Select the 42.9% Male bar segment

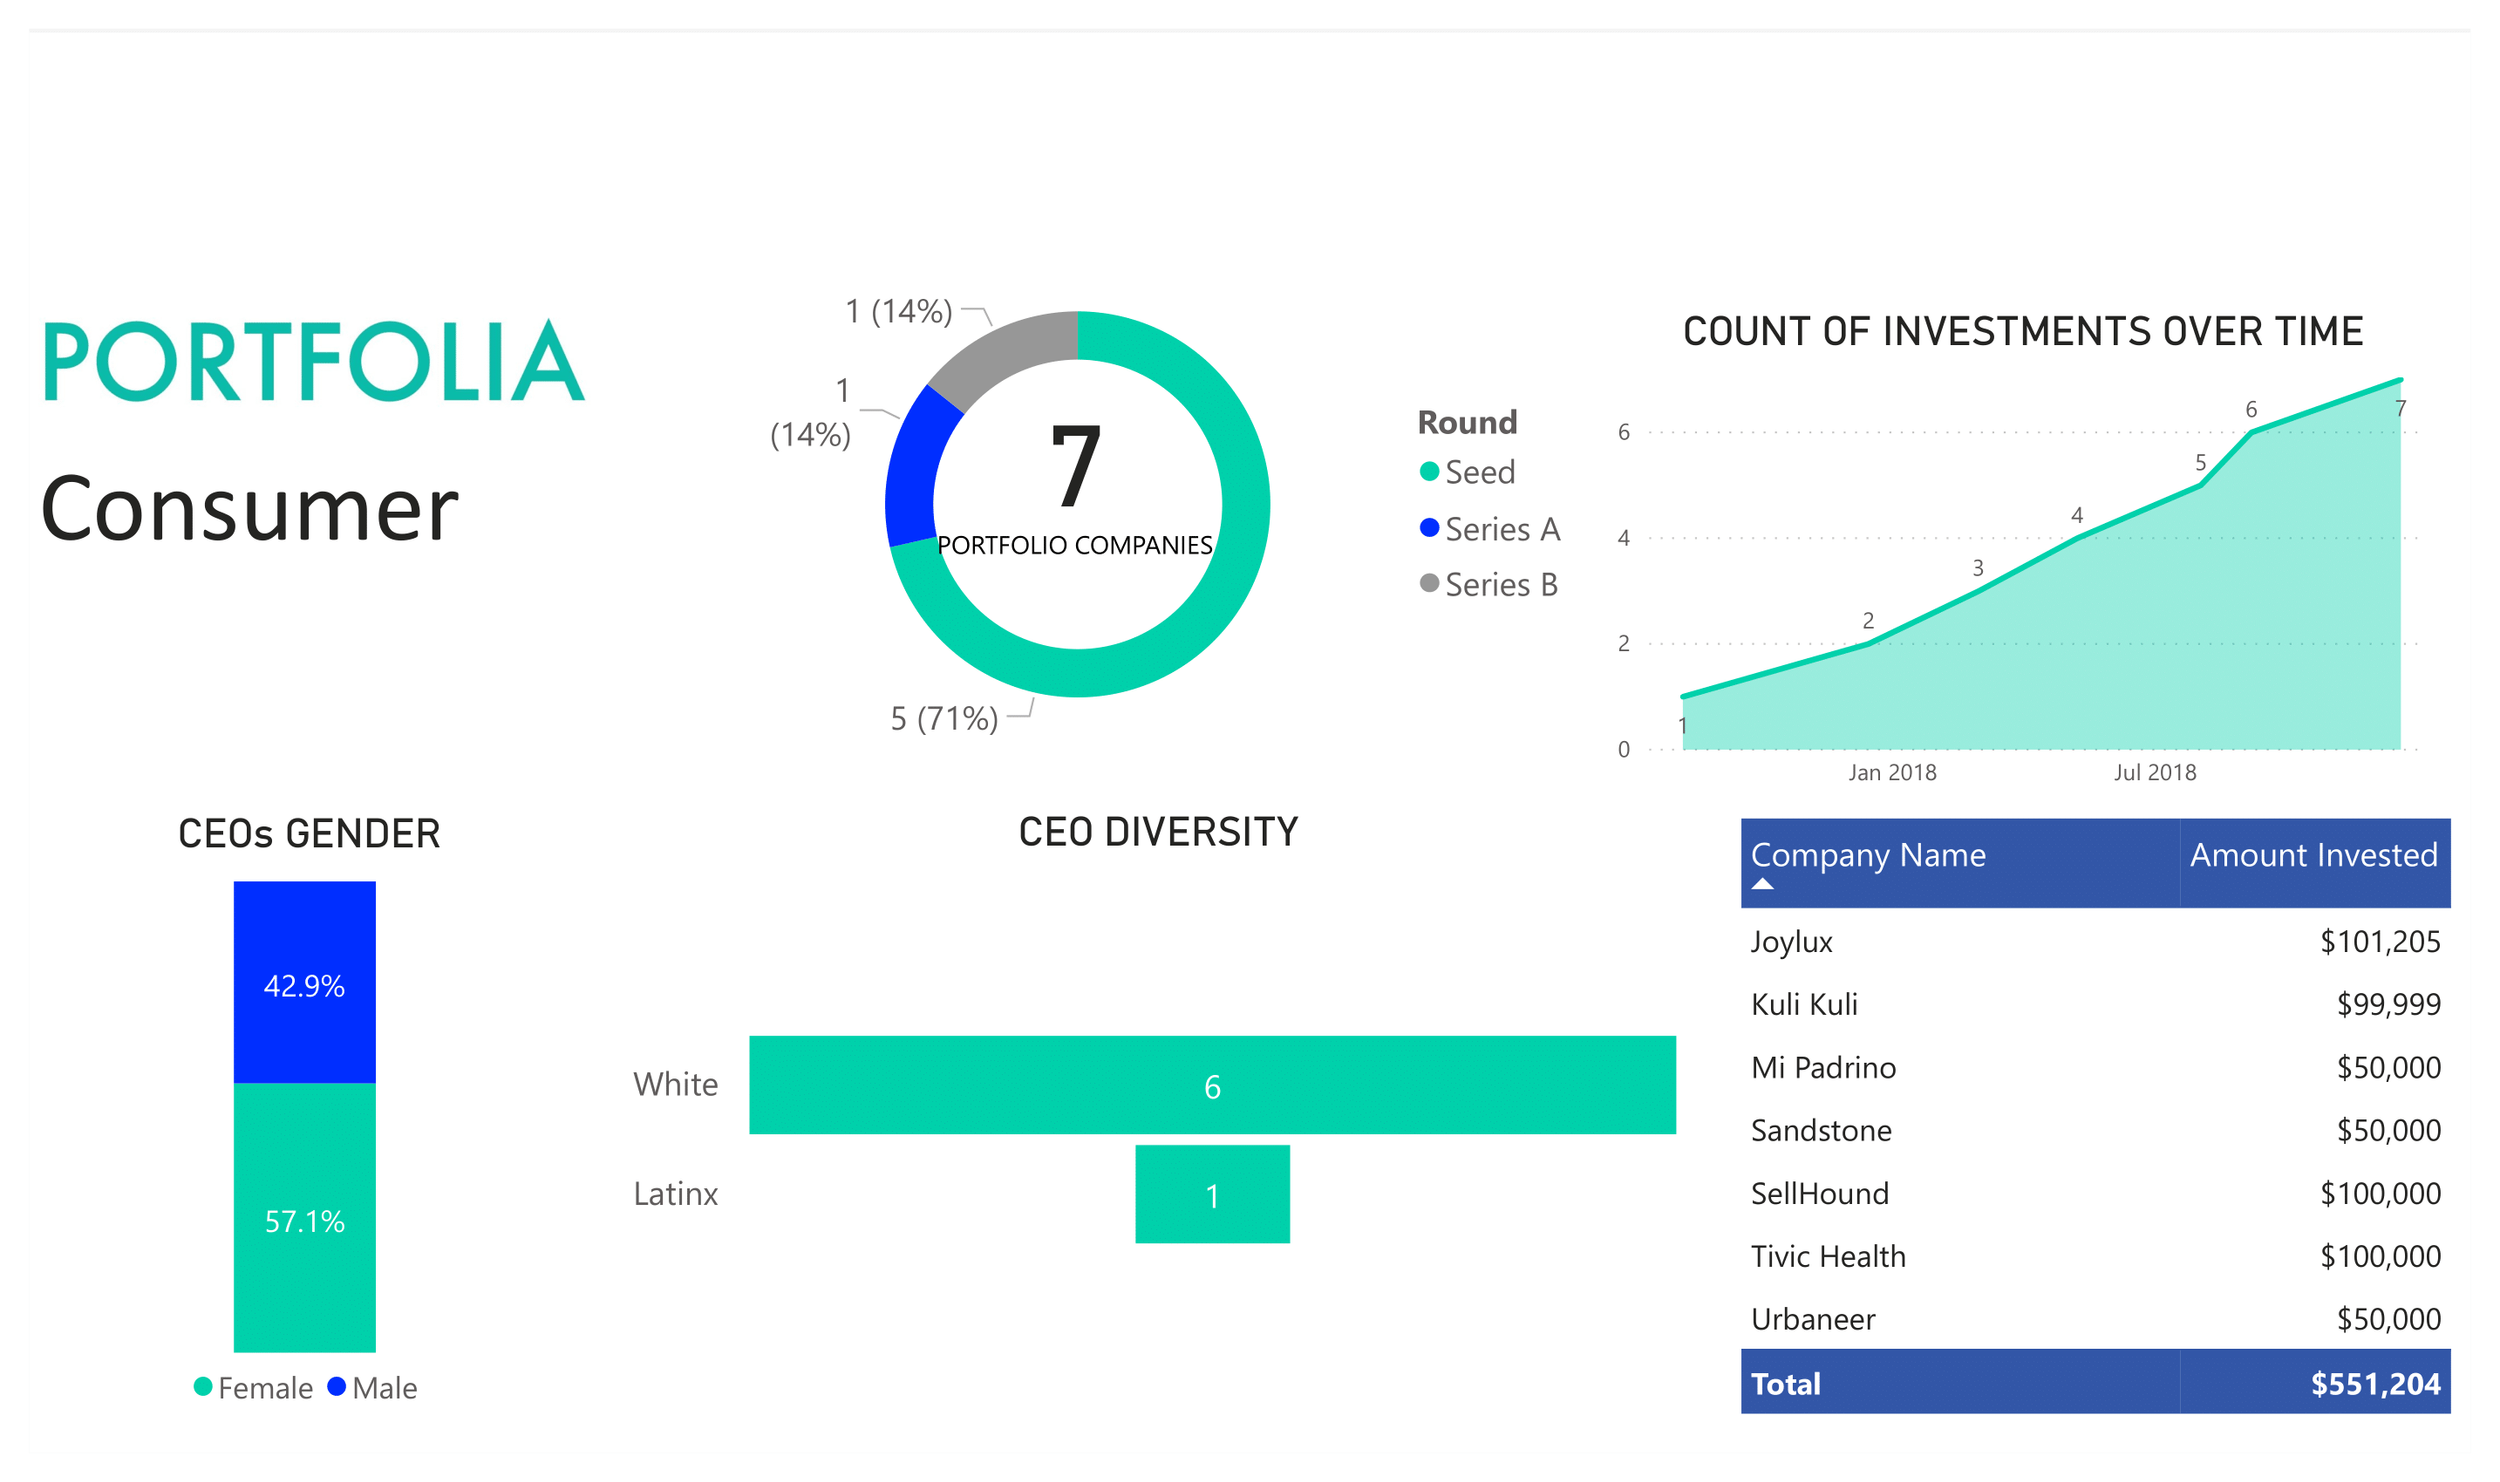(x=304, y=982)
